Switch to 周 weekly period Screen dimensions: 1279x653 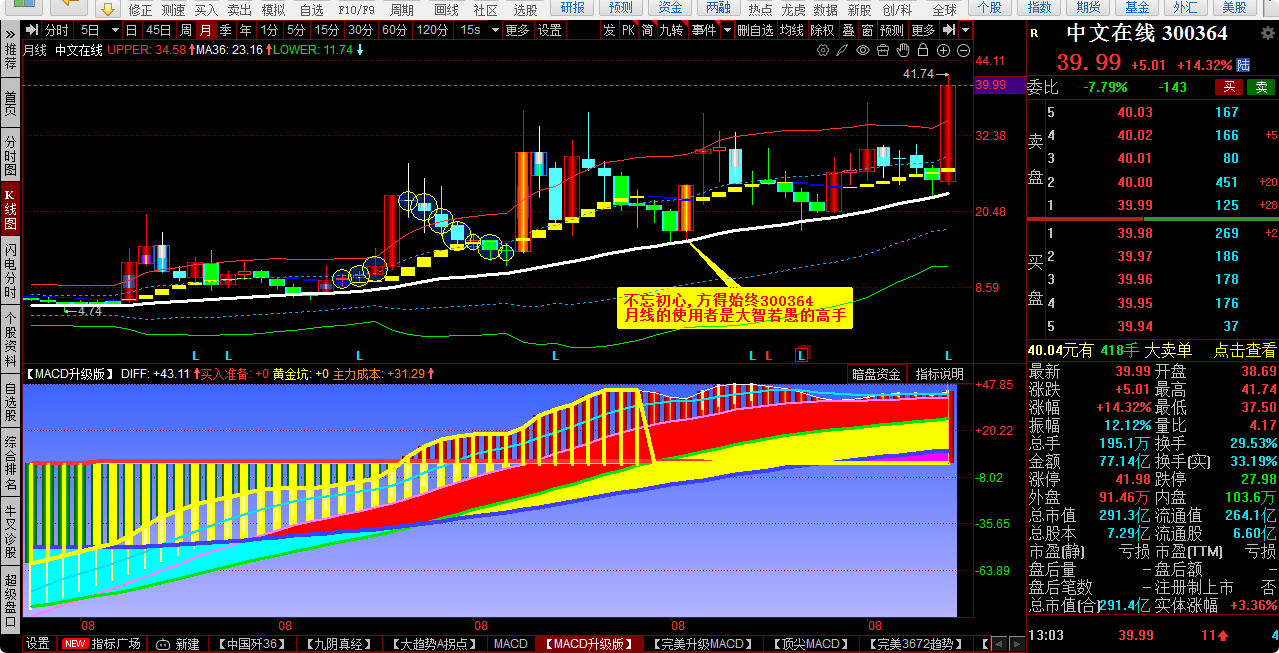point(186,30)
